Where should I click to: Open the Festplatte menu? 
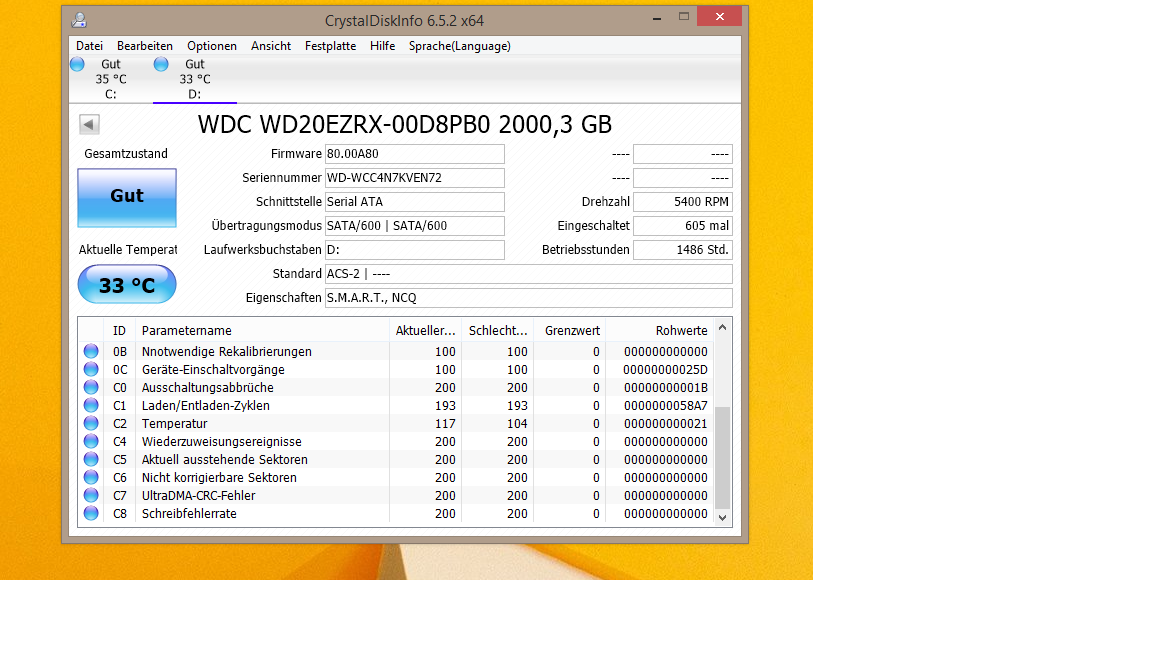[x=331, y=46]
